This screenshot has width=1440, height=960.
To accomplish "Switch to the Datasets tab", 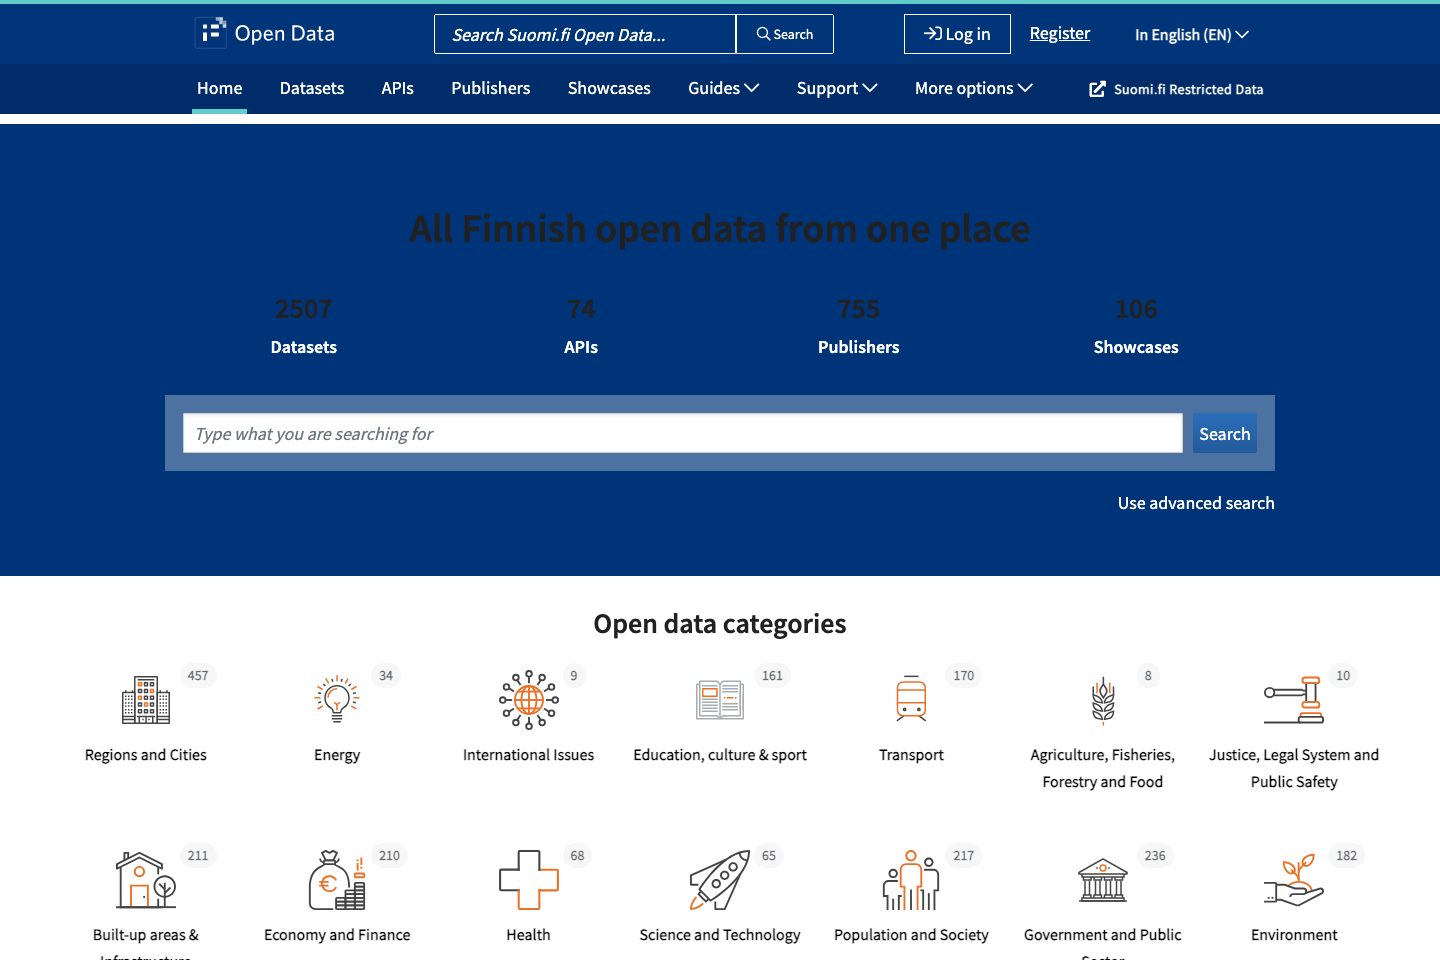I will (311, 88).
